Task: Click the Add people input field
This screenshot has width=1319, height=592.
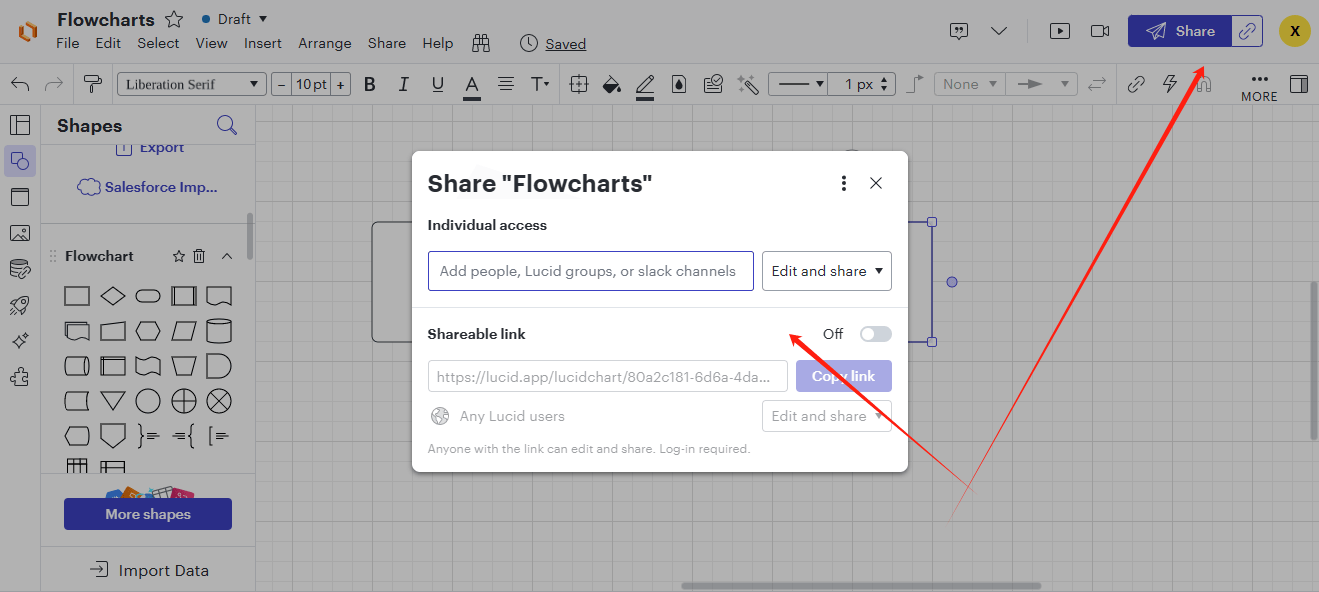Action: 590,271
